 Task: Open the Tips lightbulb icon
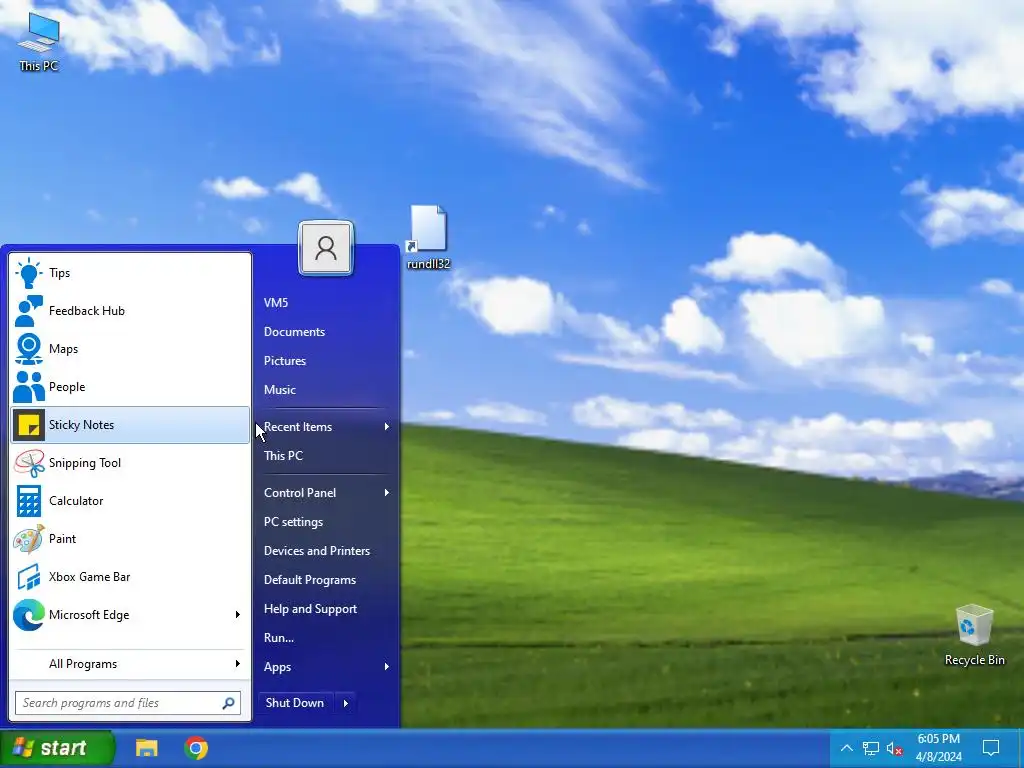tap(29, 273)
